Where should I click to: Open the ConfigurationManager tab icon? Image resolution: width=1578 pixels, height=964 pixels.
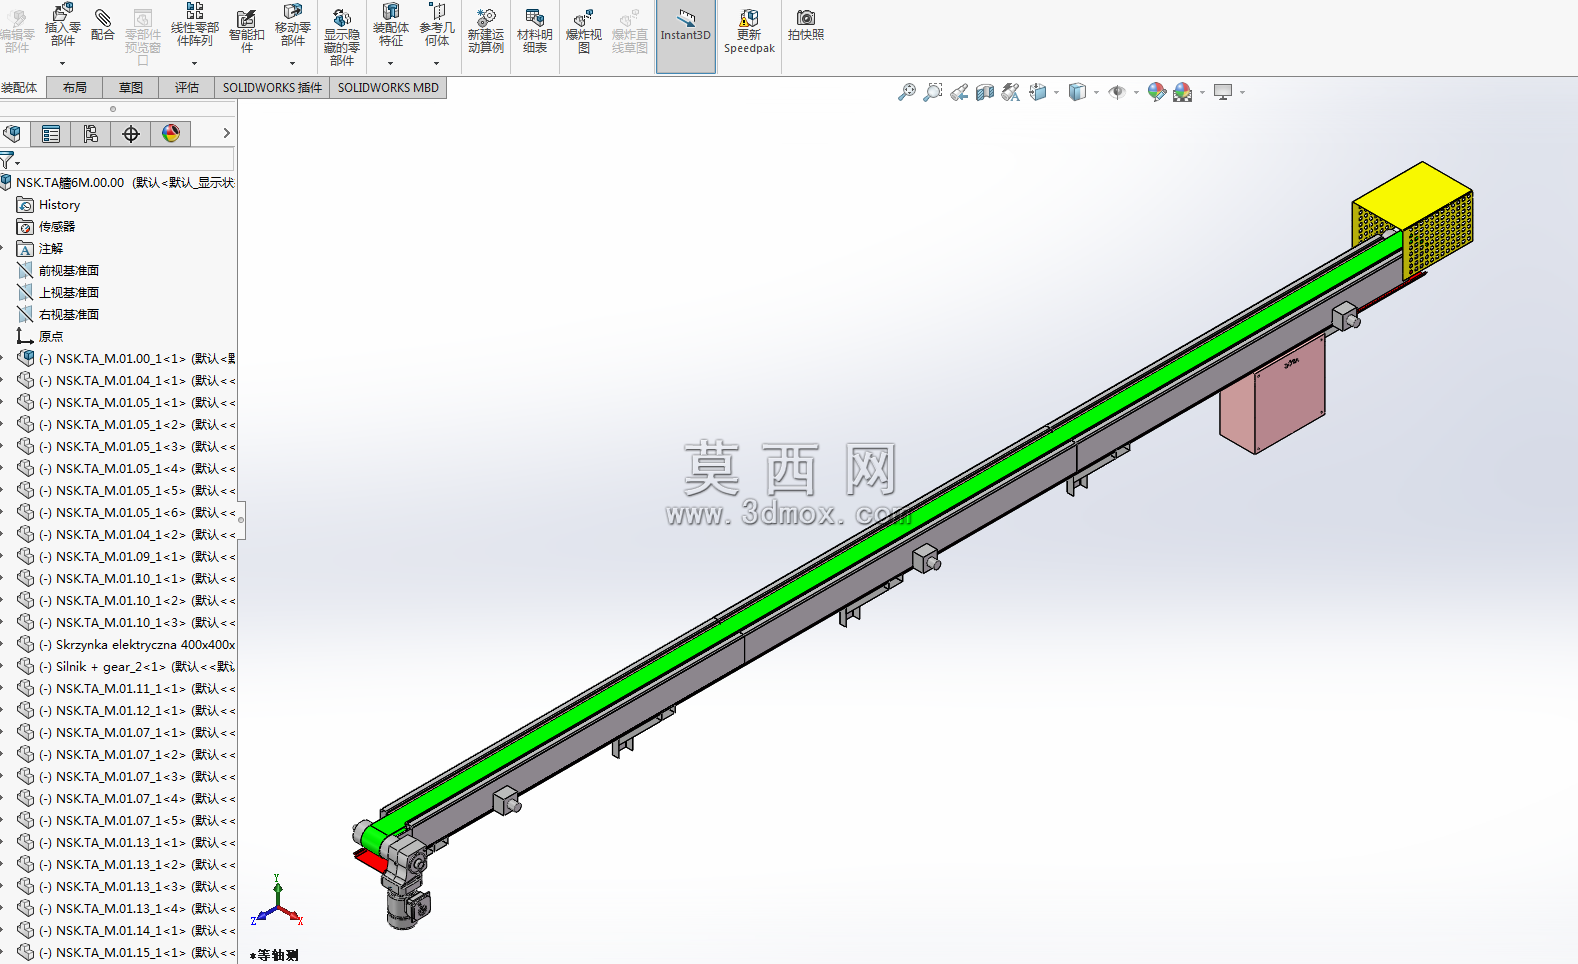[91, 134]
